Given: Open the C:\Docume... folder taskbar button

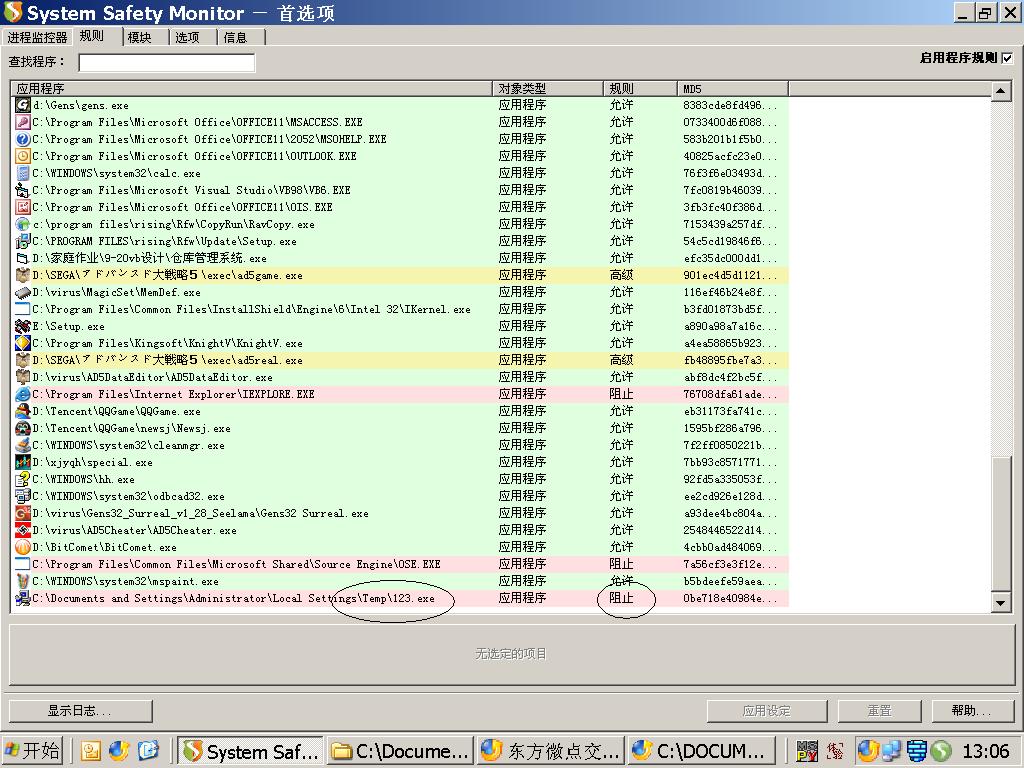Looking at the screenshot, I should click(x=400, y=751).
